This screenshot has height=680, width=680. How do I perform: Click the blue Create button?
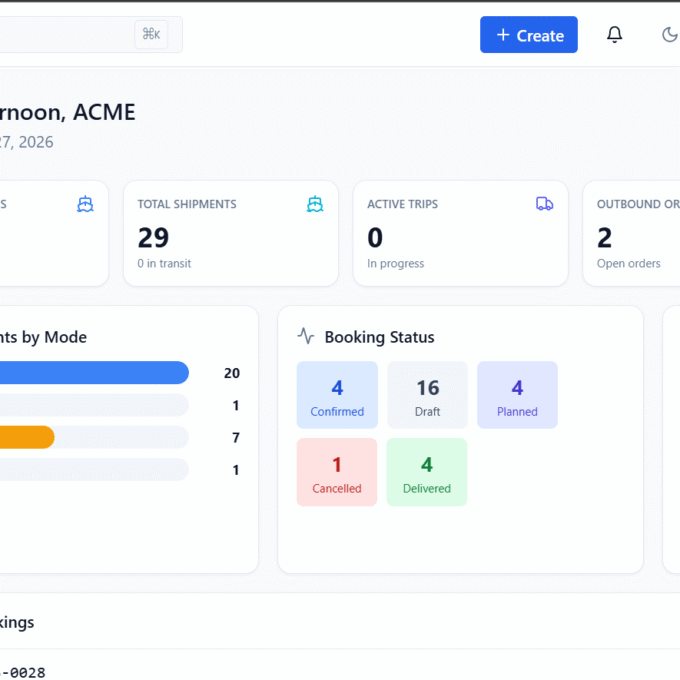click(x=528, y=35)
